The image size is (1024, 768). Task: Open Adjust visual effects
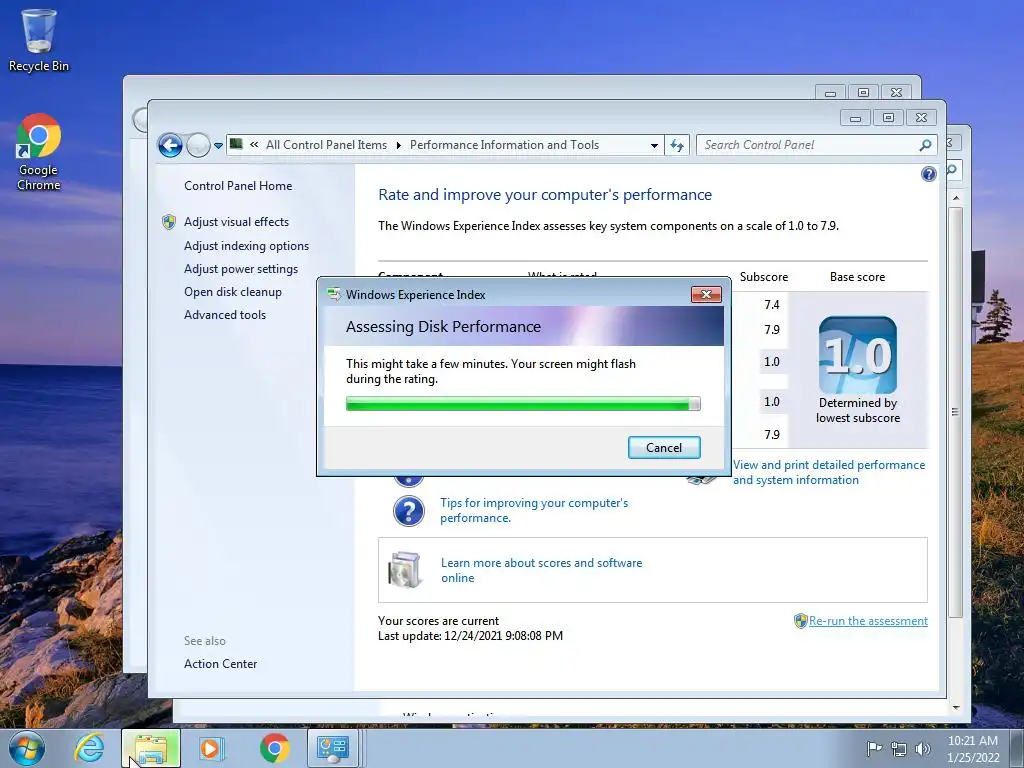point(236,222)
